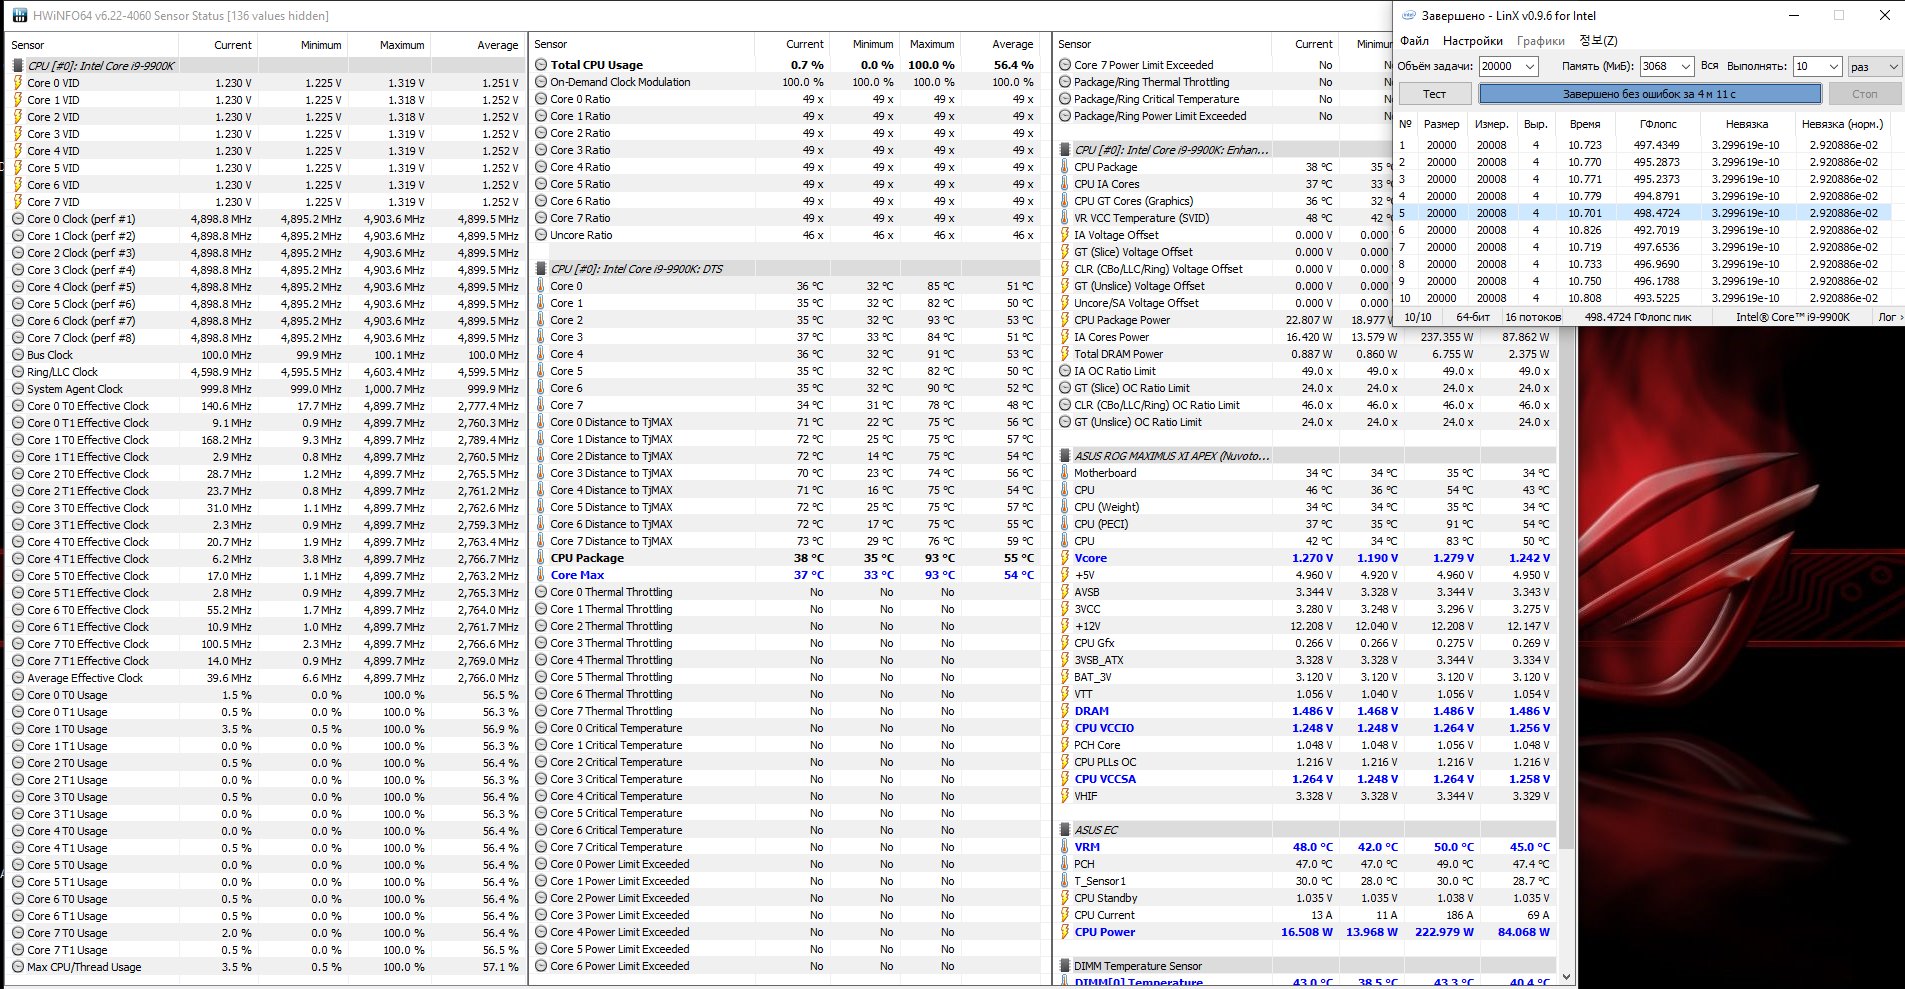
Task: Select the "CPU [#0]: Intel Core i9-9900K: DTS" group header
Action: (790, 269)
